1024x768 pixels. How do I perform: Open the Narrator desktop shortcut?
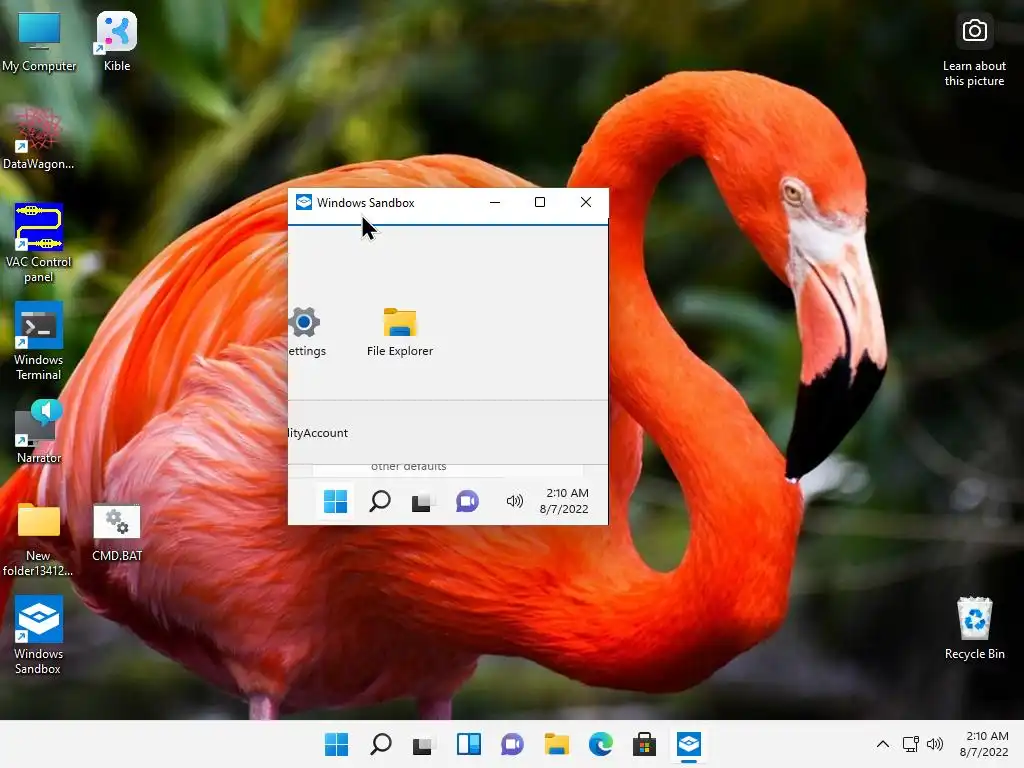(39, 431)
